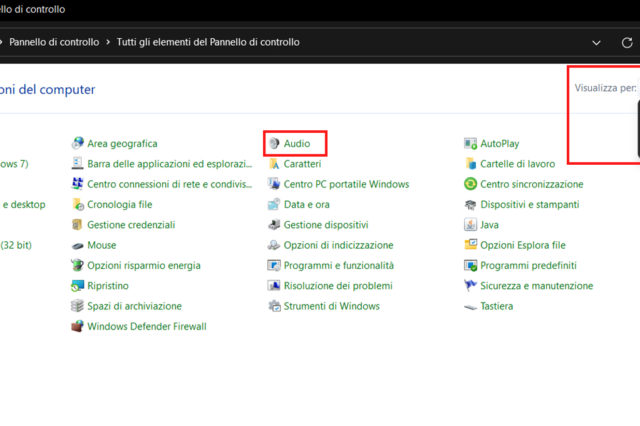Open the Data e ora icon
This screenshot has height=426, width=640.
274,204
